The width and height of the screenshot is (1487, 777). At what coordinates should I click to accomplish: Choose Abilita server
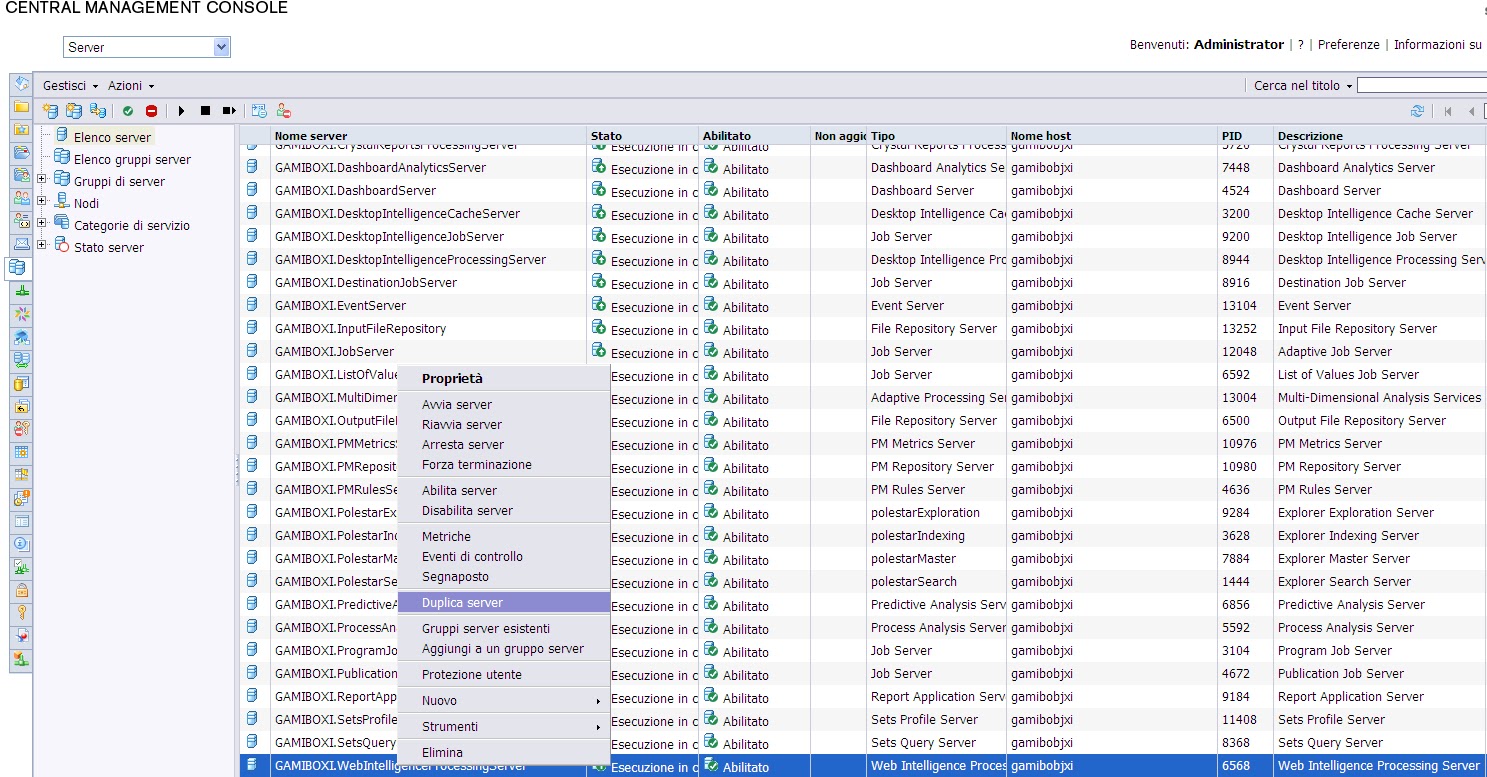pyautogui.click(x=504, y=491)
